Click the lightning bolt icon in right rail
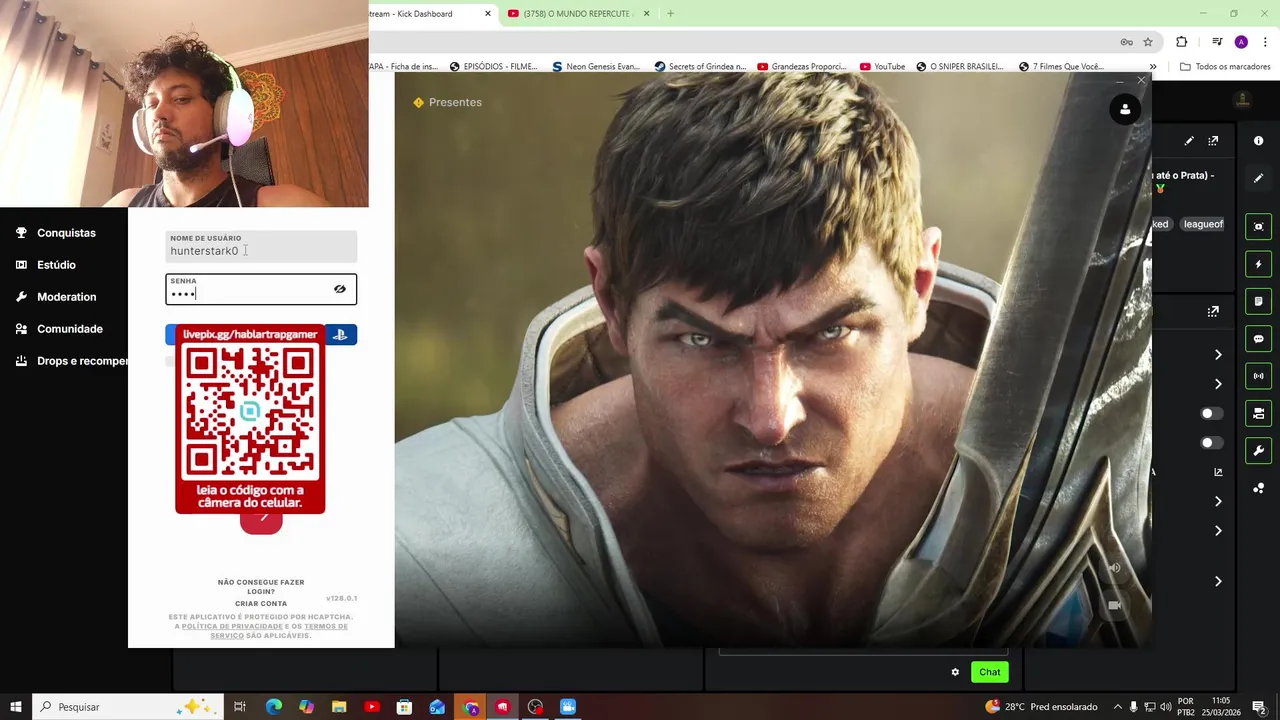 (x=1258, y=264)
